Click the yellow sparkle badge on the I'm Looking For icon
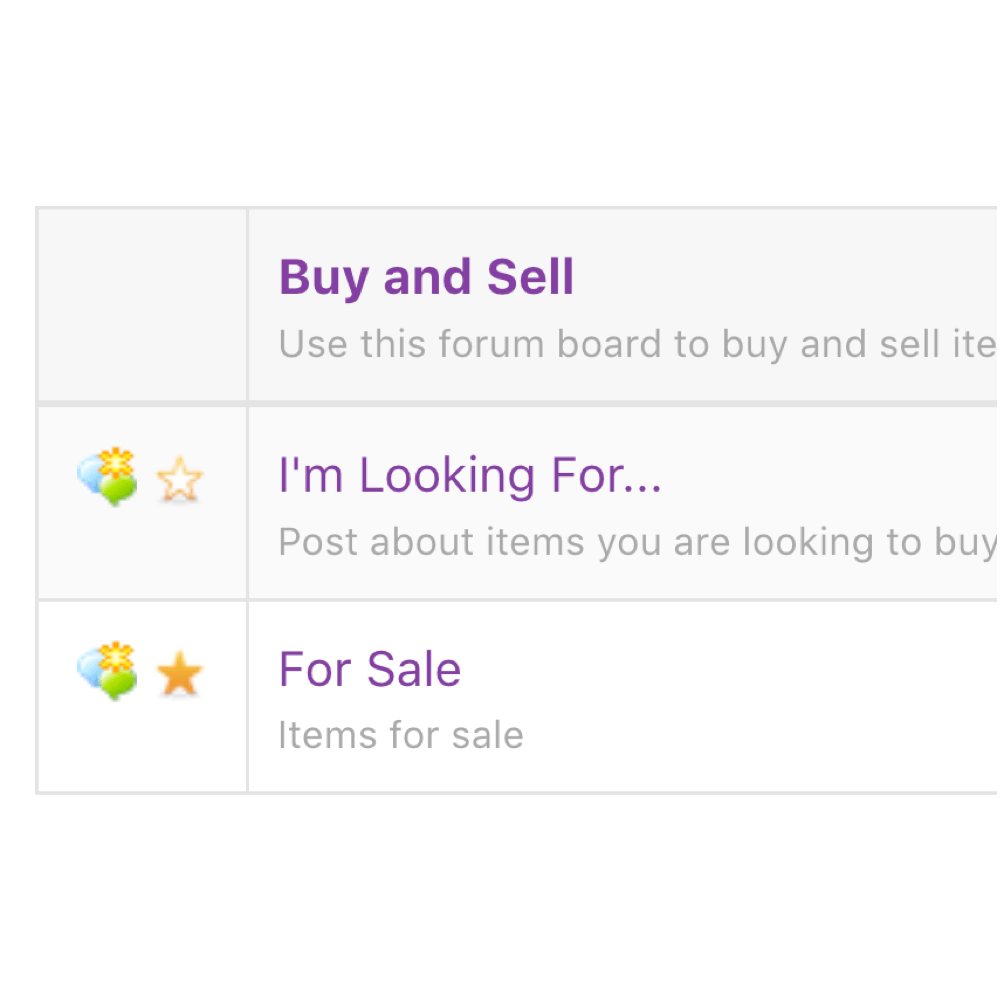This screenshot has height=1000, width=1000. [118, 463]
